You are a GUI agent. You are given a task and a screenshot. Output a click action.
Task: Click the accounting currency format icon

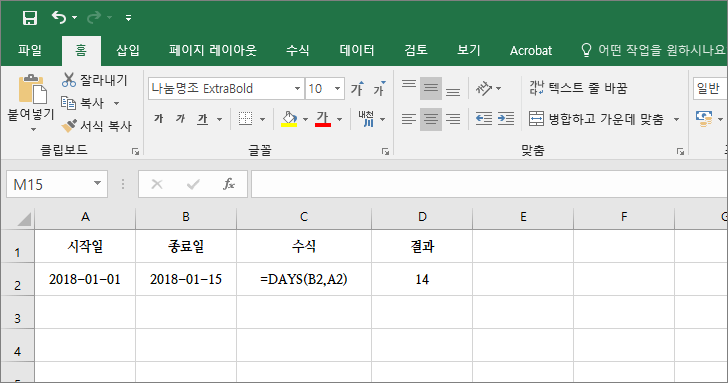pyautogui.click(x=704, y=119)
